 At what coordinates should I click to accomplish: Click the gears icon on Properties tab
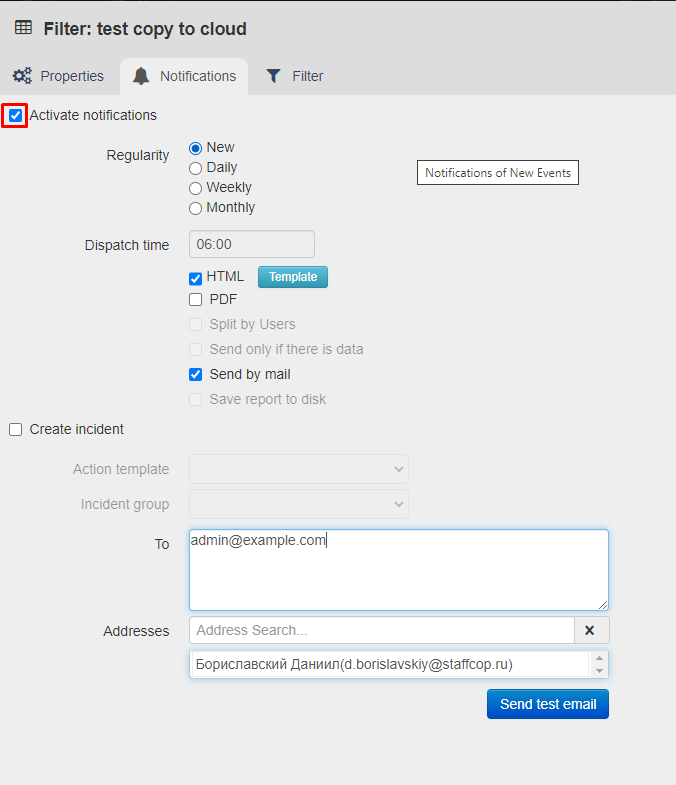coord(22,76)
